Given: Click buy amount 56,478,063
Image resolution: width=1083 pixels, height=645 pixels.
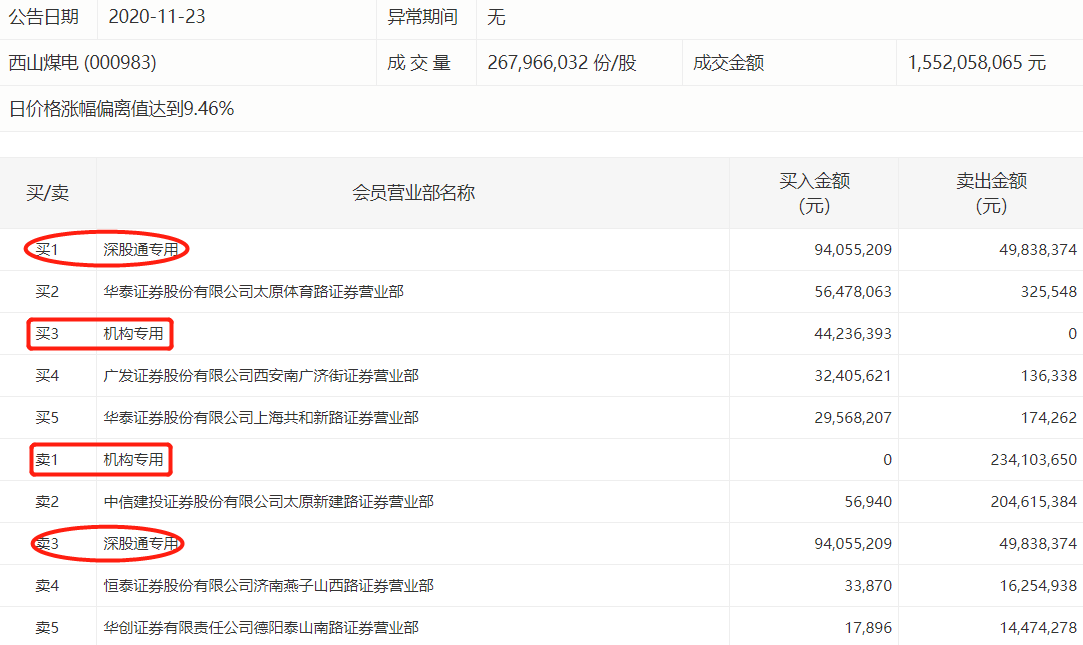Looking at the screenshot, I should pos(853,291).
